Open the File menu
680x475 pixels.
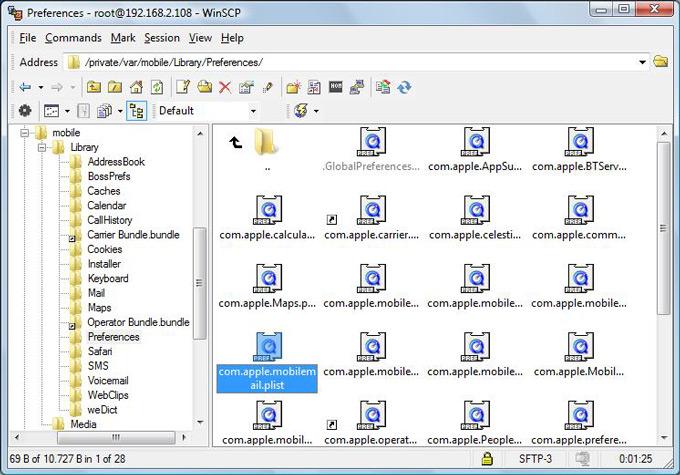(x=28, y=38)
